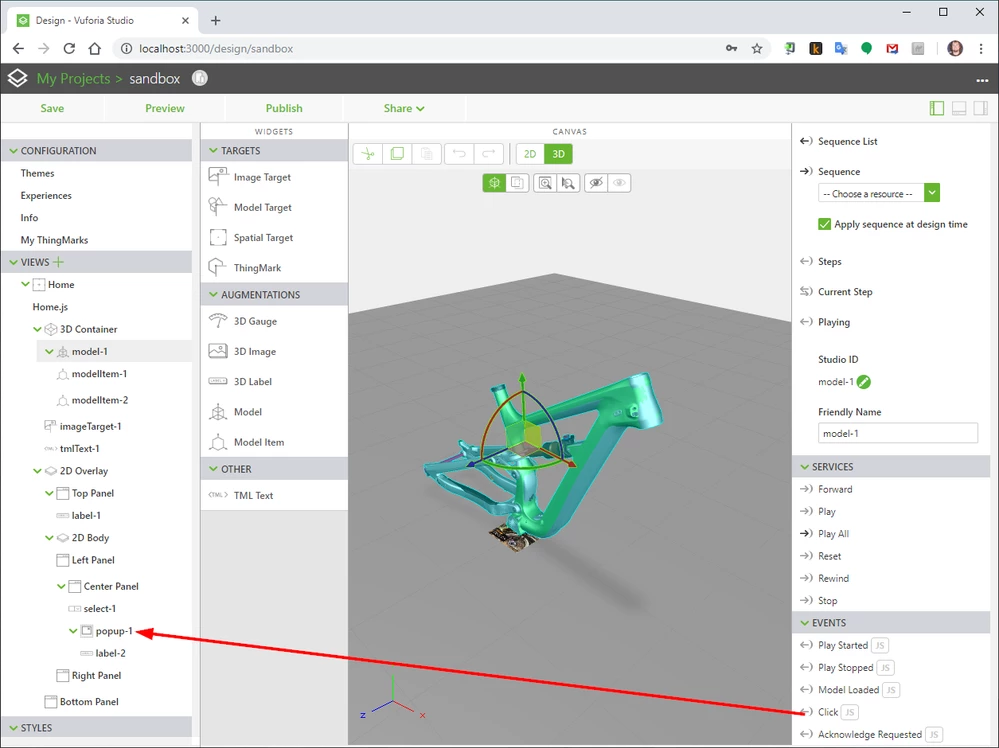Click the Zoom All magnifier icon
This screenshot has width=999, height=748.
point(545,183)
